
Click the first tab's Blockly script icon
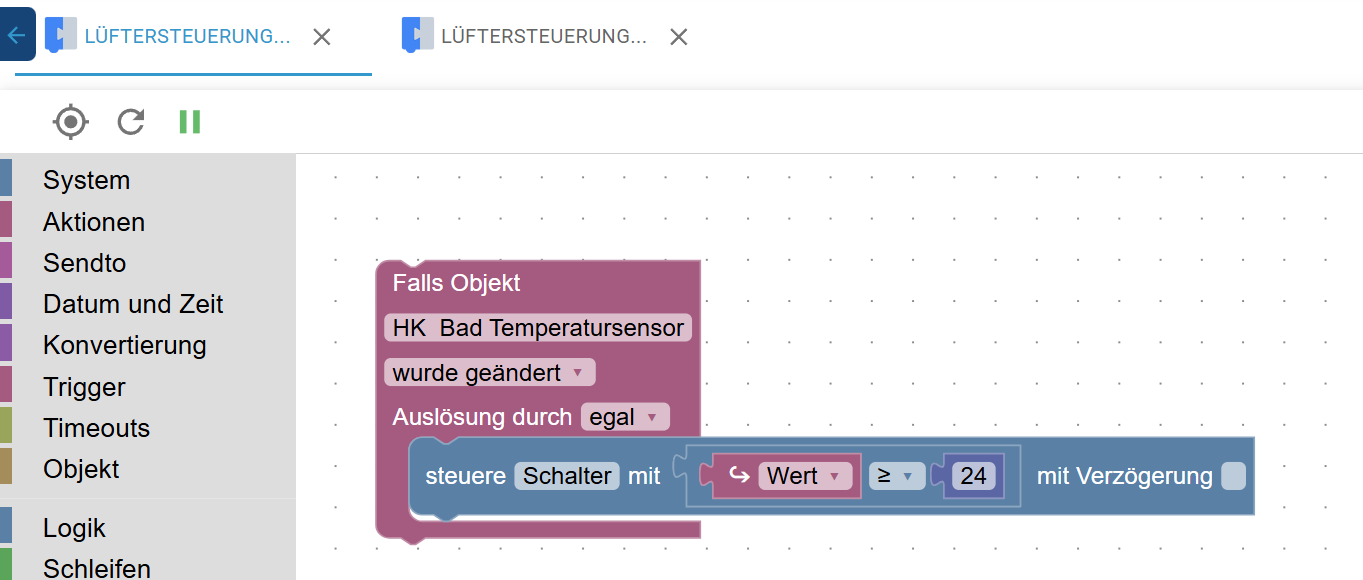pos(61,35)
